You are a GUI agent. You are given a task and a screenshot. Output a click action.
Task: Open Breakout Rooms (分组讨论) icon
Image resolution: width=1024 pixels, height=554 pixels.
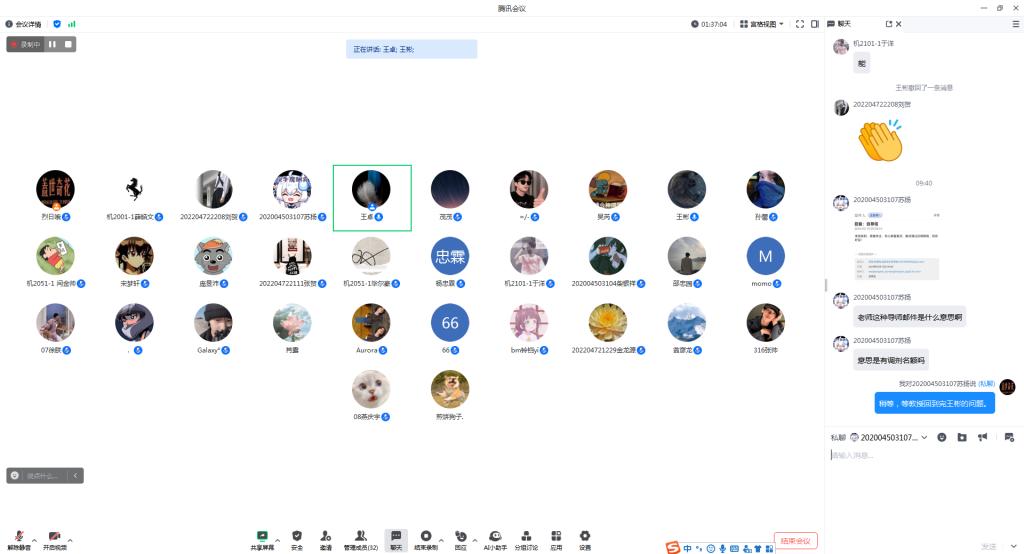526,537
